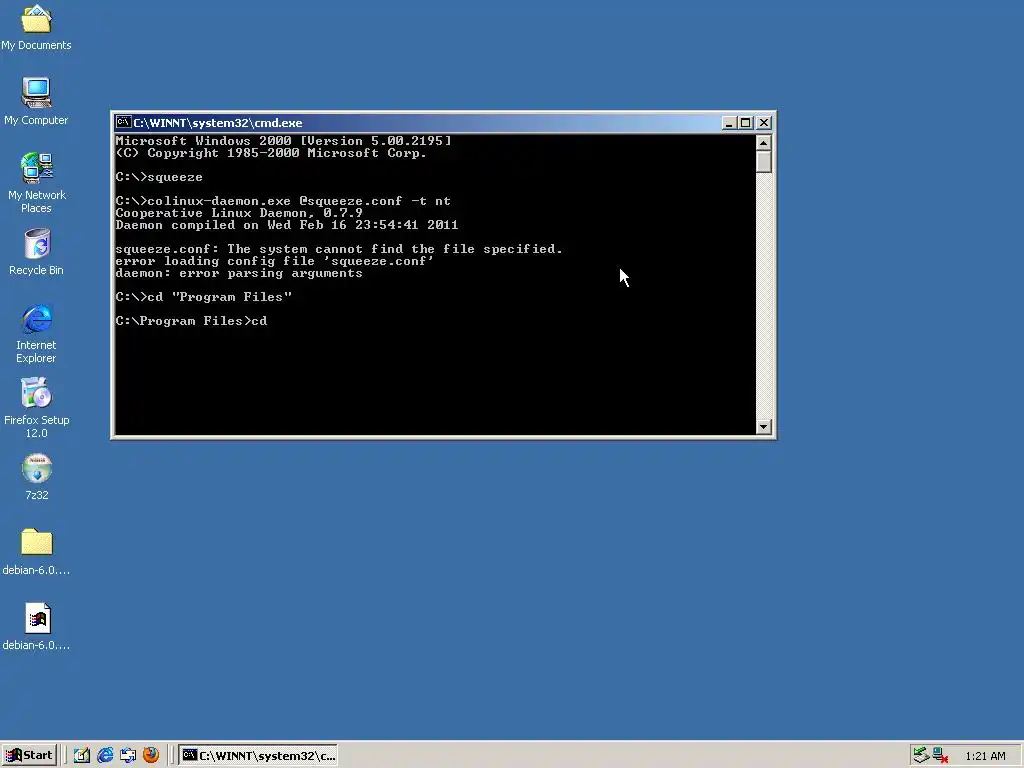
Task: Select the Firefox Setup 12.0 installer icon
Action: coord(36,408)
